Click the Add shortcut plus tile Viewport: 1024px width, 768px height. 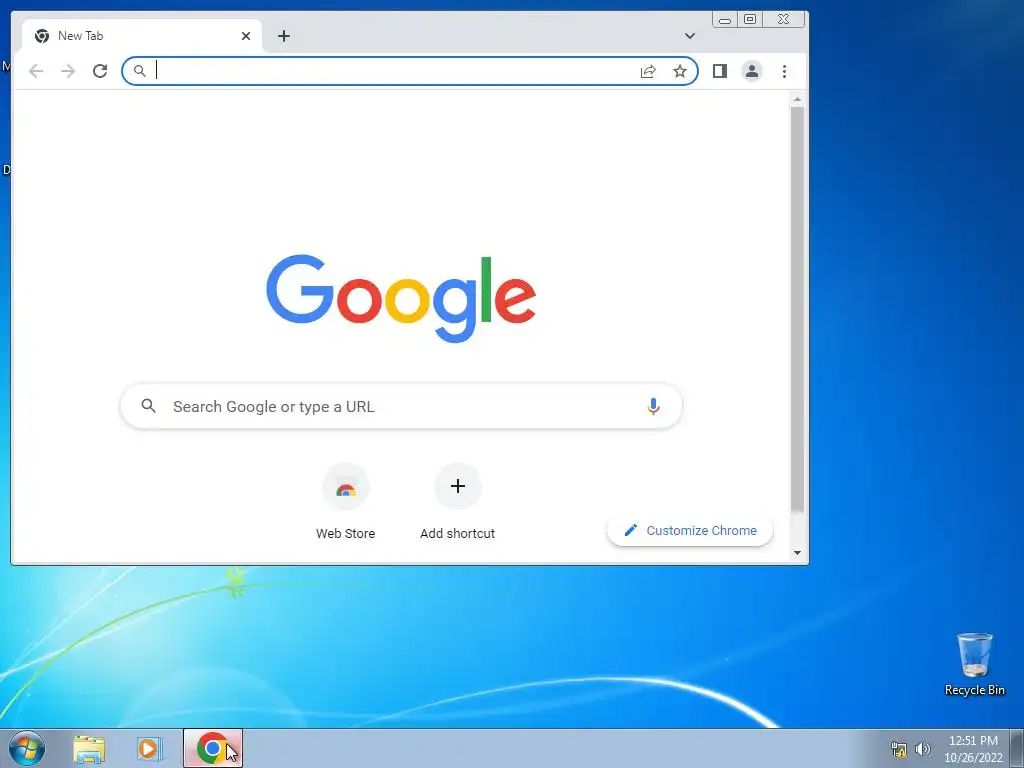point(458,486)
